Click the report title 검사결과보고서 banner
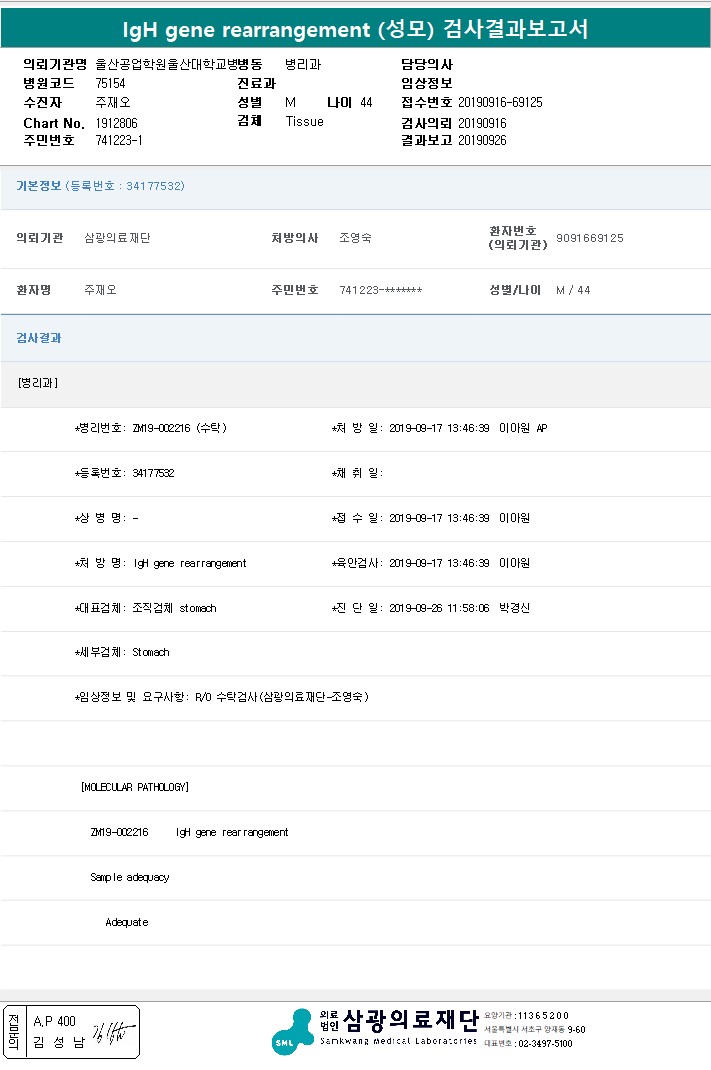Viewport: 711px width, 1070px height. pos(355,30)
